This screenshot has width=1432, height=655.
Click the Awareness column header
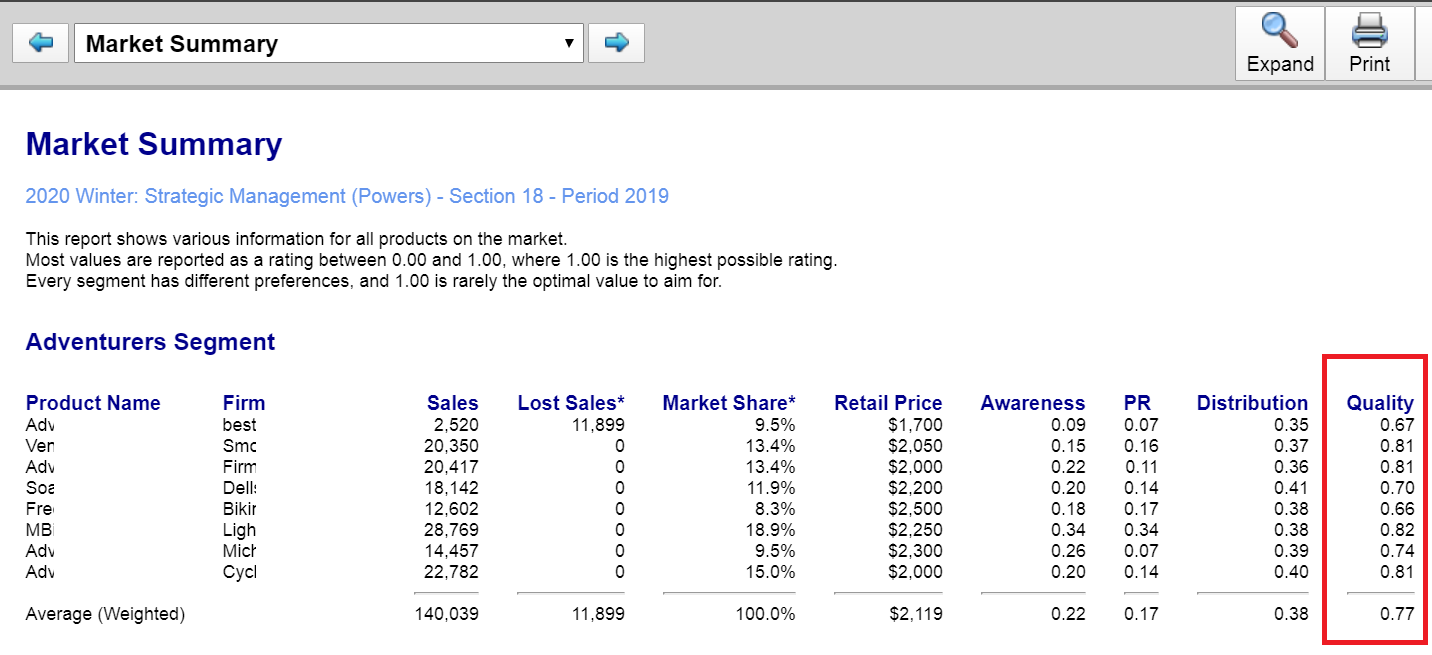coord(1033,402)
